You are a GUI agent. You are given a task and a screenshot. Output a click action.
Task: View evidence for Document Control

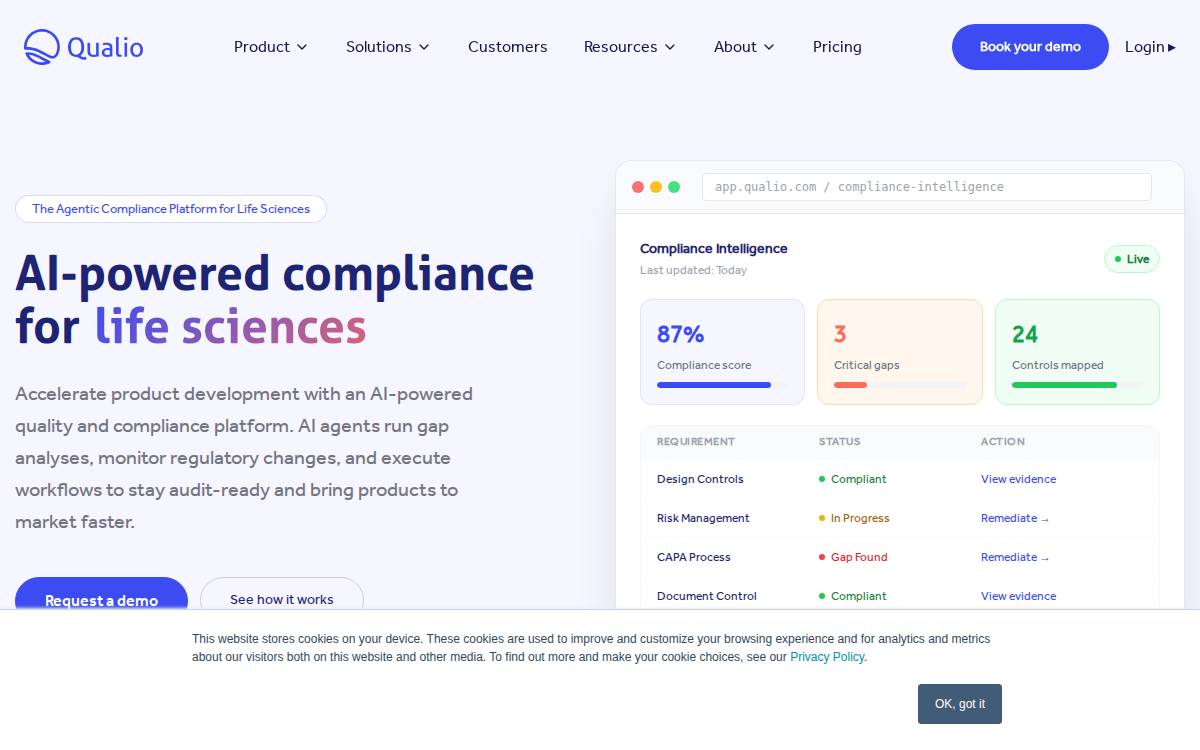[x=1018, y=596]
